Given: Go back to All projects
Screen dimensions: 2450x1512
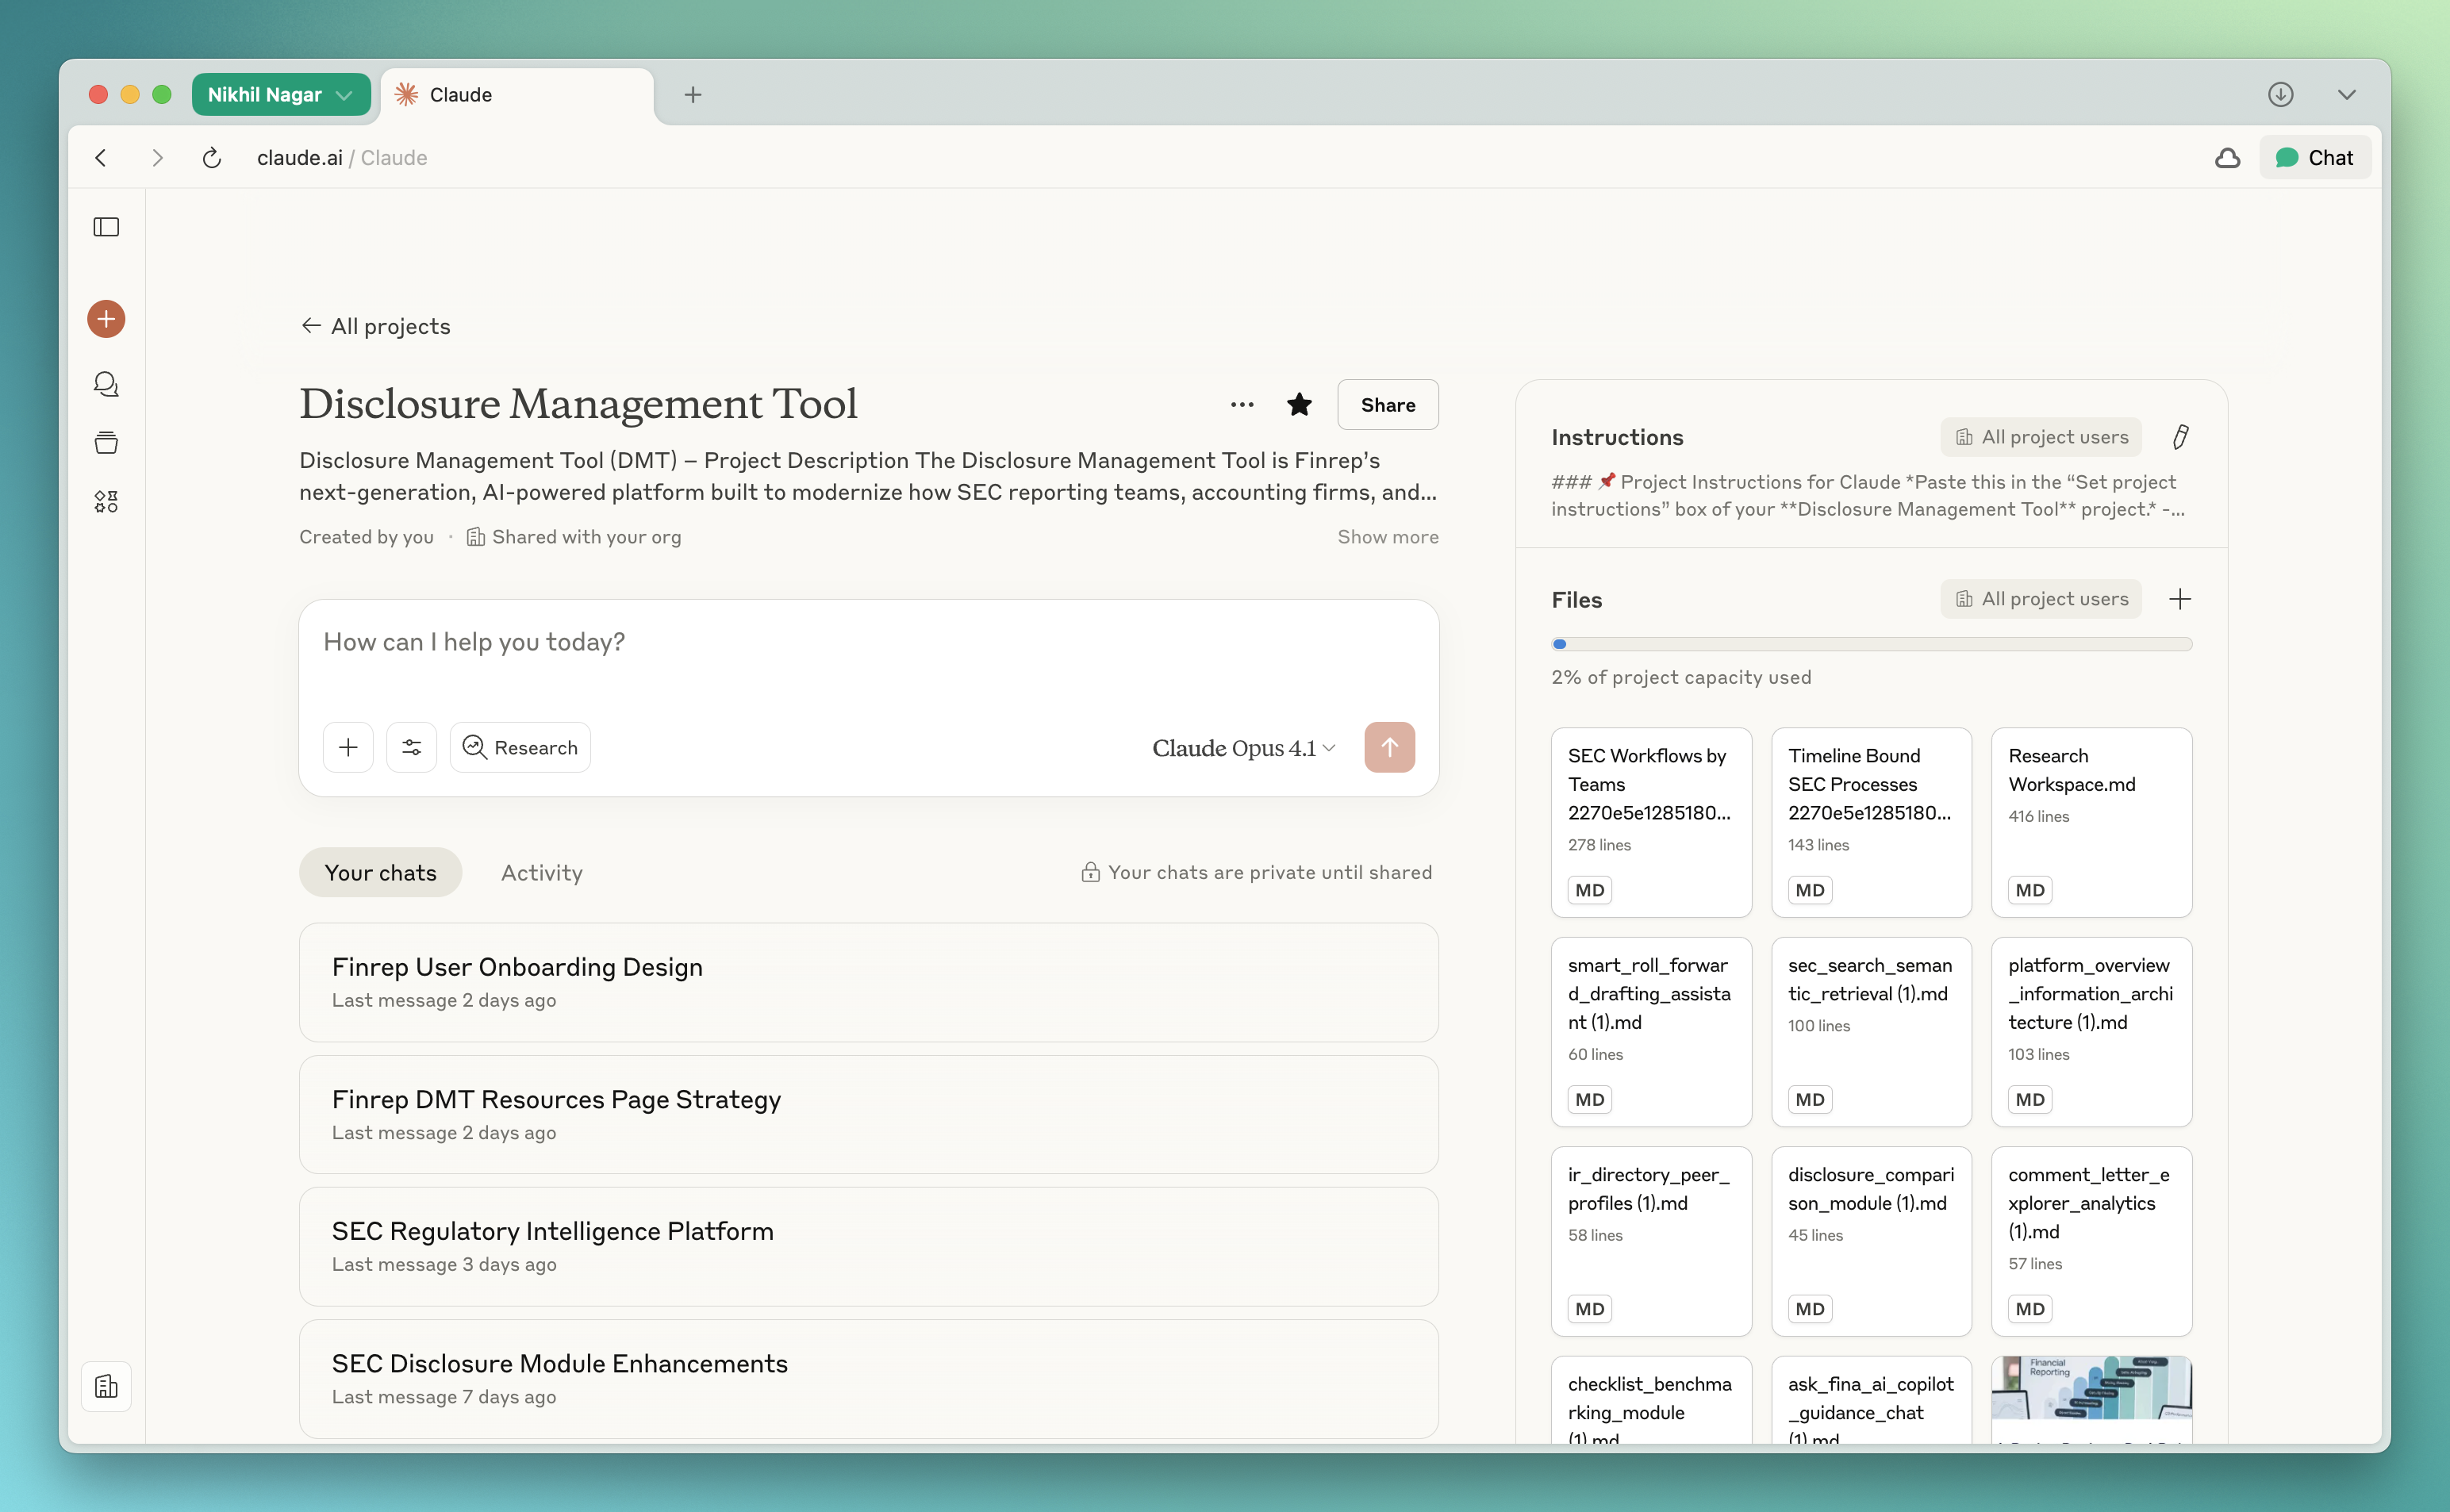Looking at the screenshot, I should point(376,326).
